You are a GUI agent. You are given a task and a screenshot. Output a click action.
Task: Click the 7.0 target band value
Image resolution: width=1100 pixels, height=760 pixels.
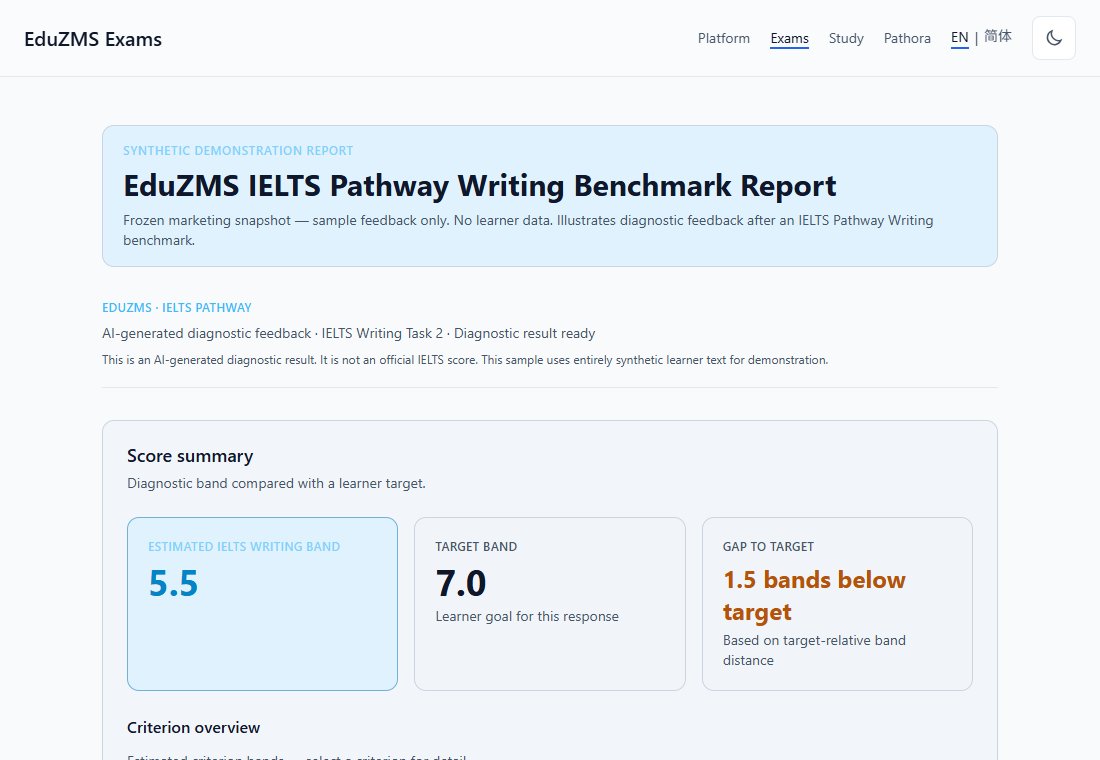pyautogui.click(x=461, y=583)
